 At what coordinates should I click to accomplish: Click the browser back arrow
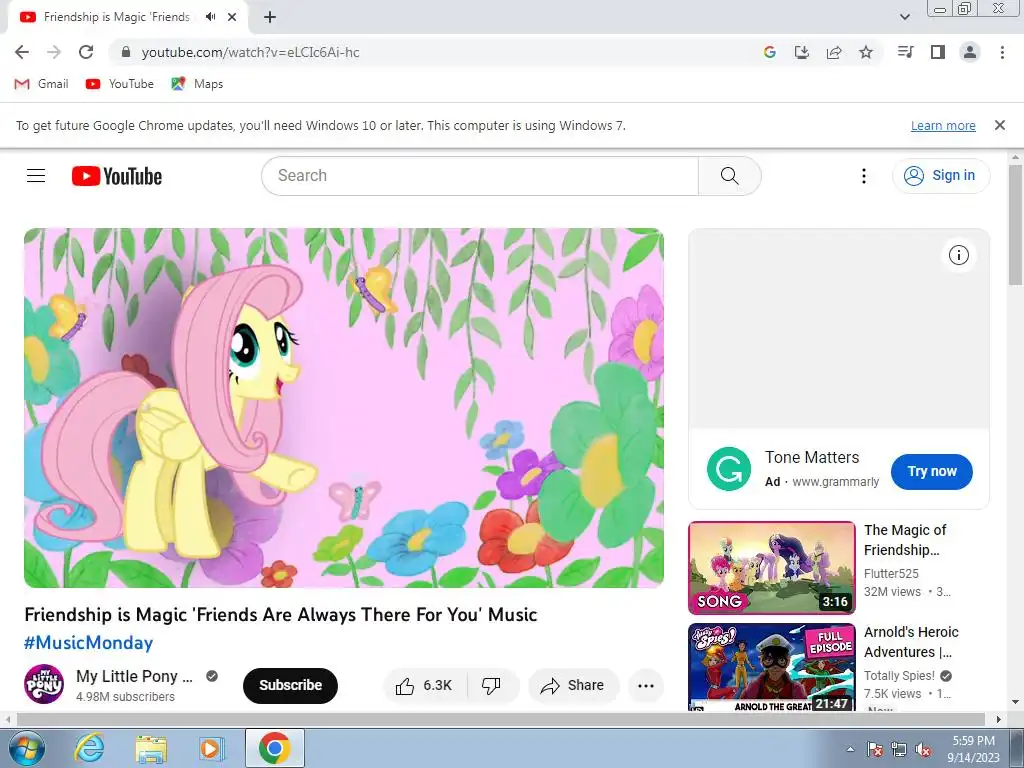pyautogui.click(x=22, y=52)
